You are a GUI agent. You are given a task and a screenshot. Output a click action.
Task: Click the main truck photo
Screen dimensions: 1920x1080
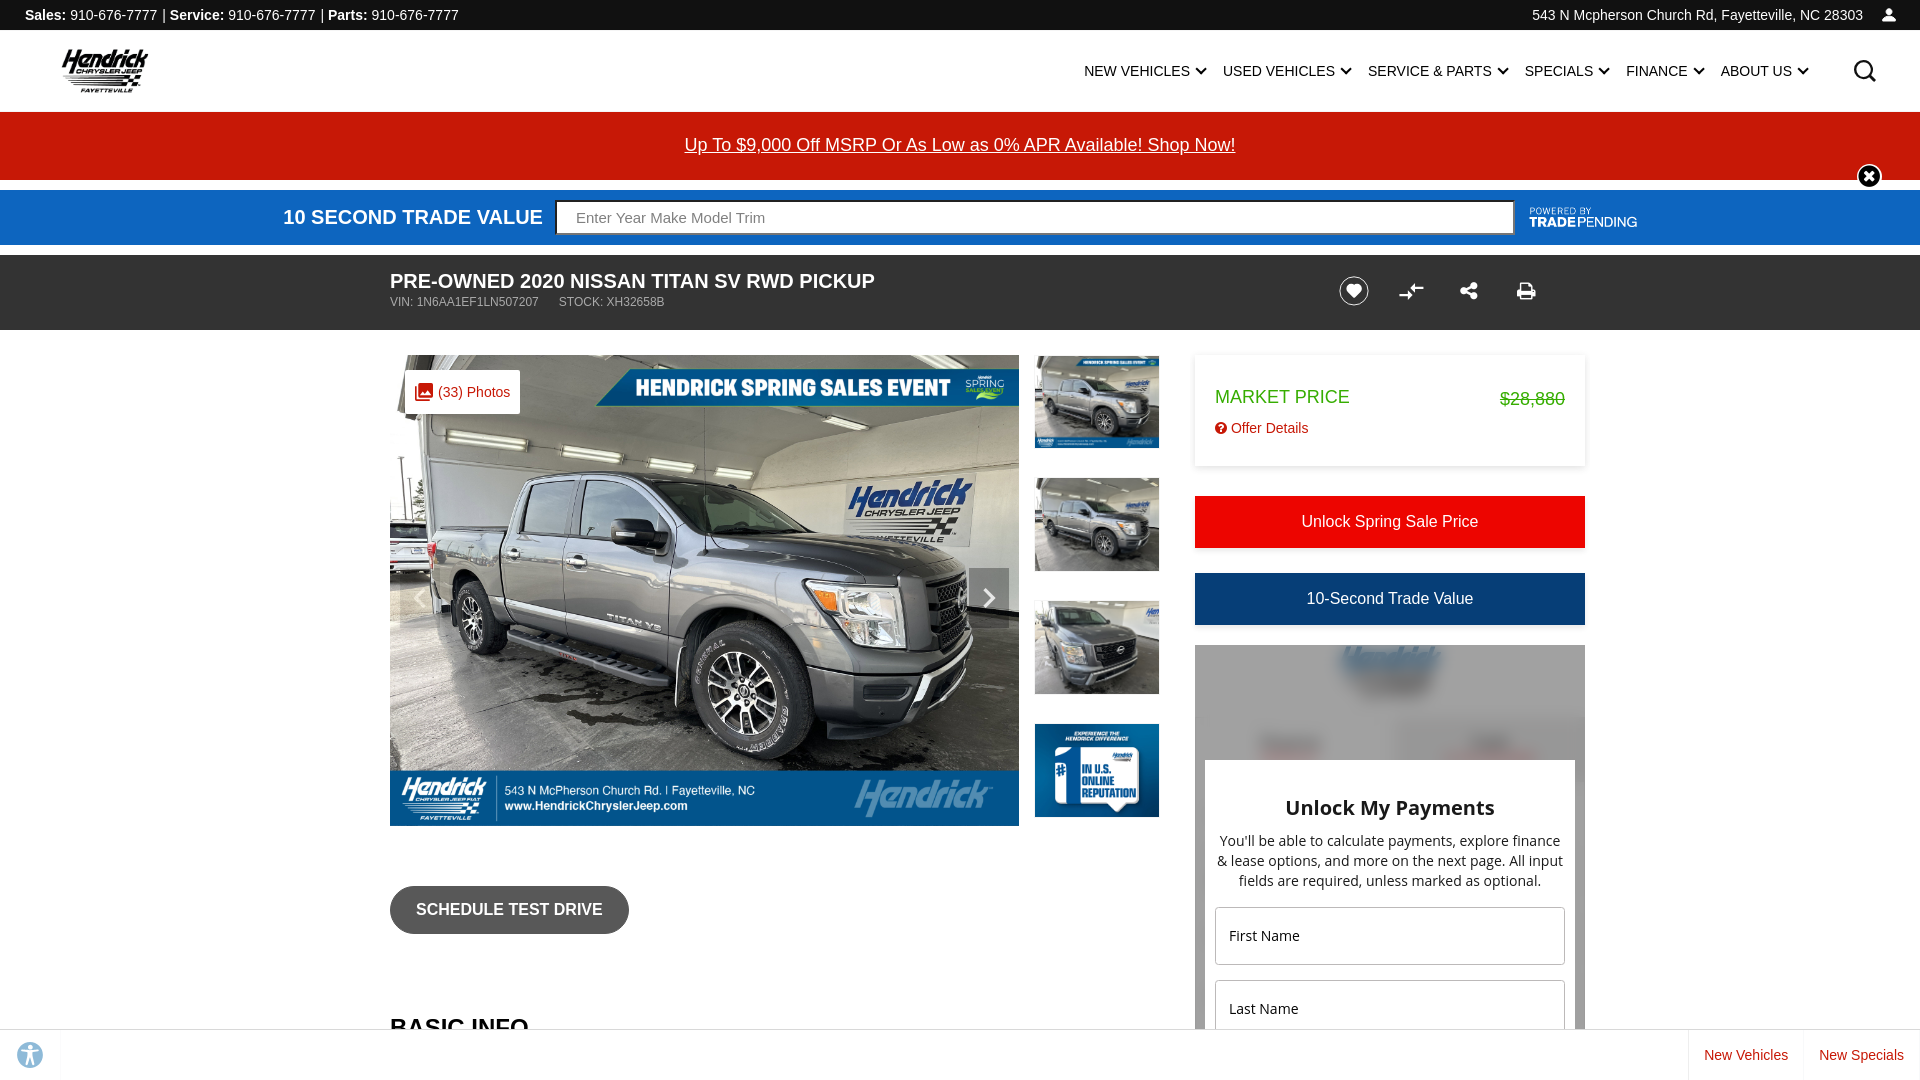coord(704,590)
